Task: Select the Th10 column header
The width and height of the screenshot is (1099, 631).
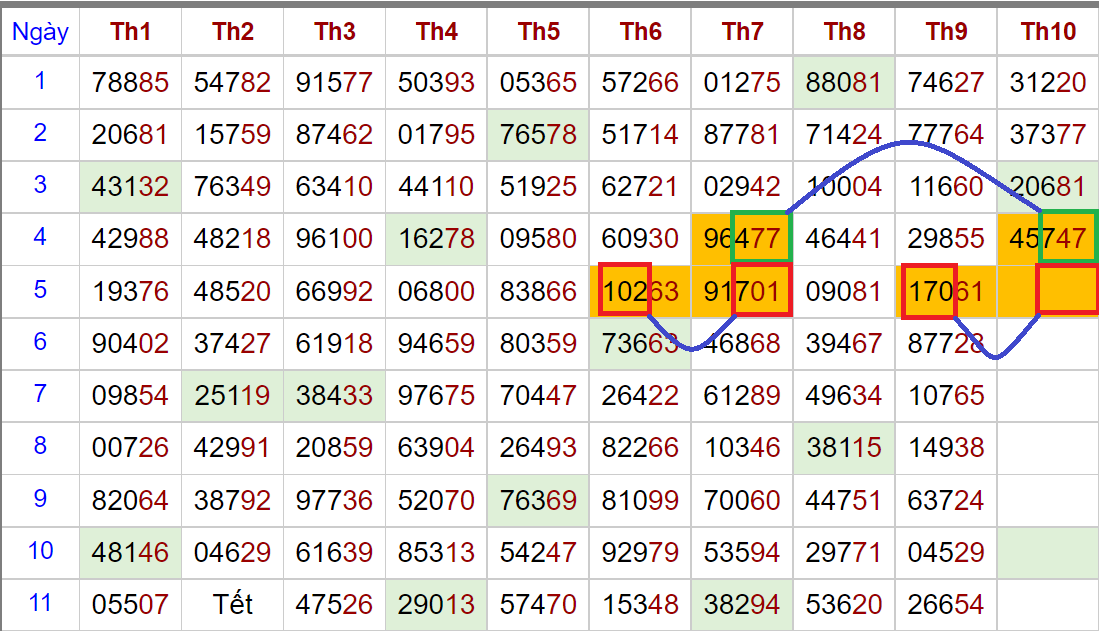Action: tap(1048, 32)
